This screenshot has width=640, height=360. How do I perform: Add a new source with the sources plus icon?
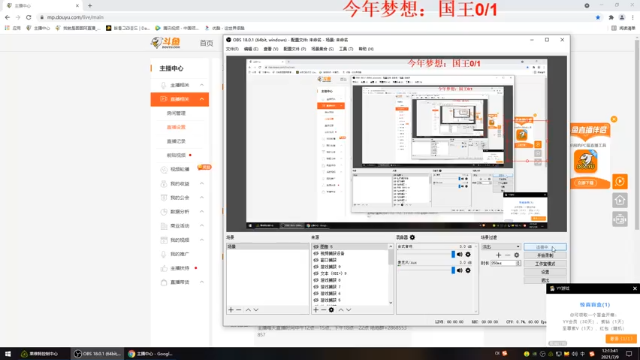click(x=316, y=310)
